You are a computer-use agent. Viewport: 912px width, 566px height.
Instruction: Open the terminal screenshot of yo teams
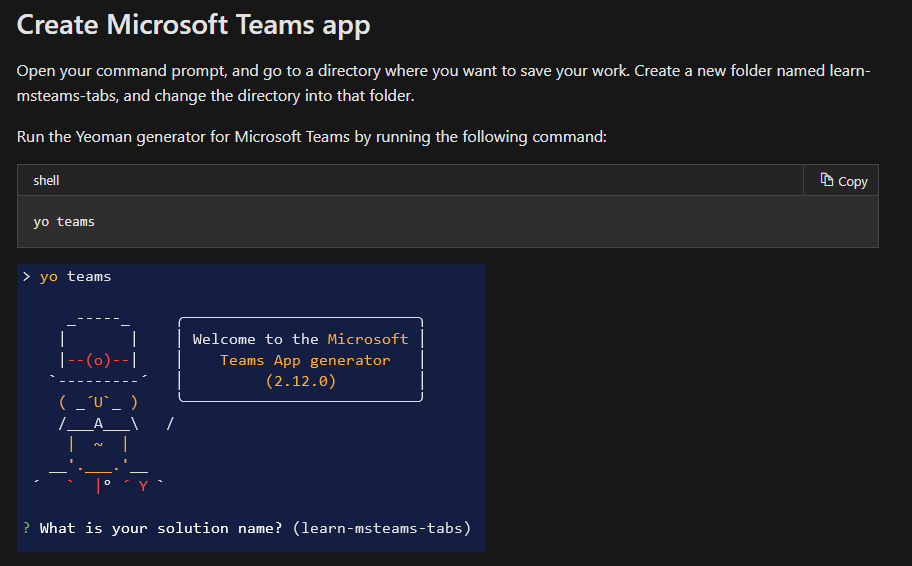251,408
